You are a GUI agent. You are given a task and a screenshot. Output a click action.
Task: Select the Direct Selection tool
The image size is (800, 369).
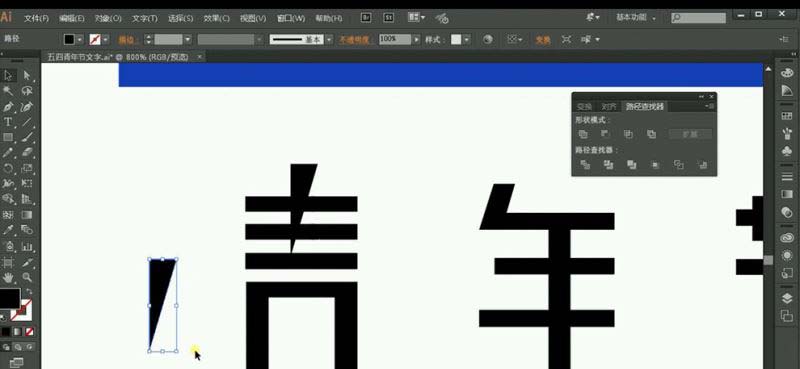tap(27, 76)
